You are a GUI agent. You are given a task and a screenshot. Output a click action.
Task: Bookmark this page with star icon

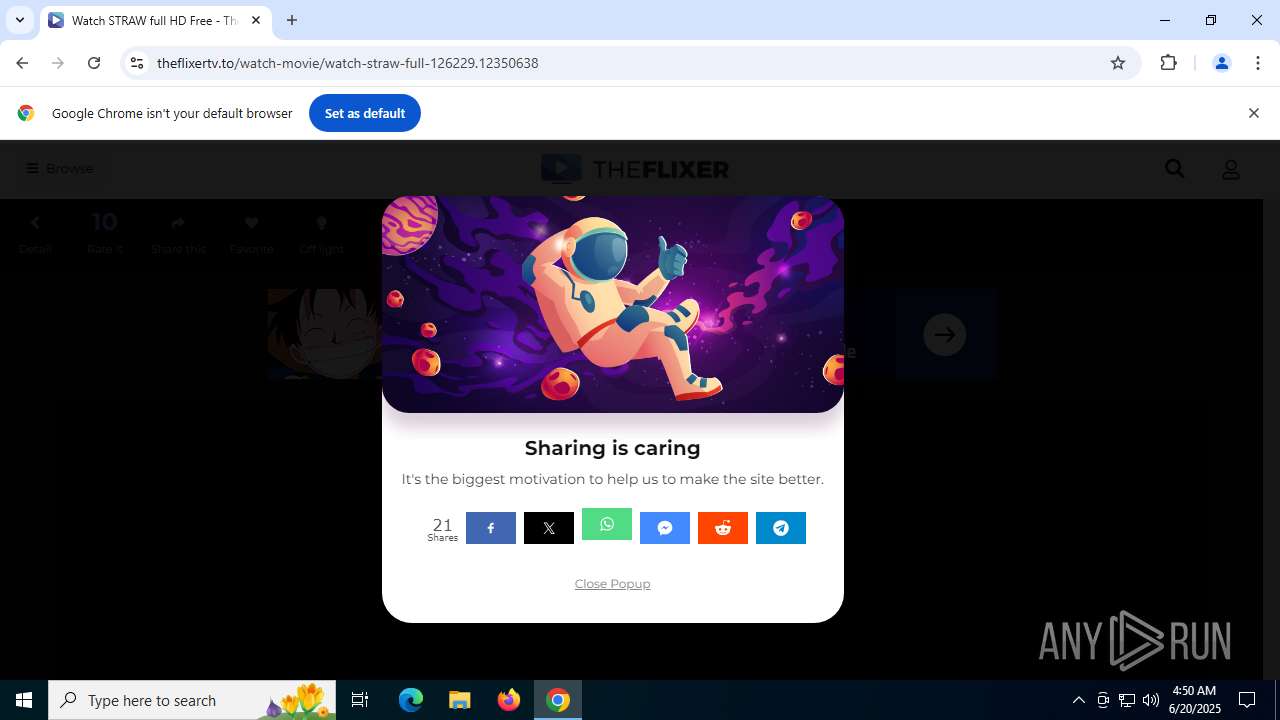[x=1118, y=63]
